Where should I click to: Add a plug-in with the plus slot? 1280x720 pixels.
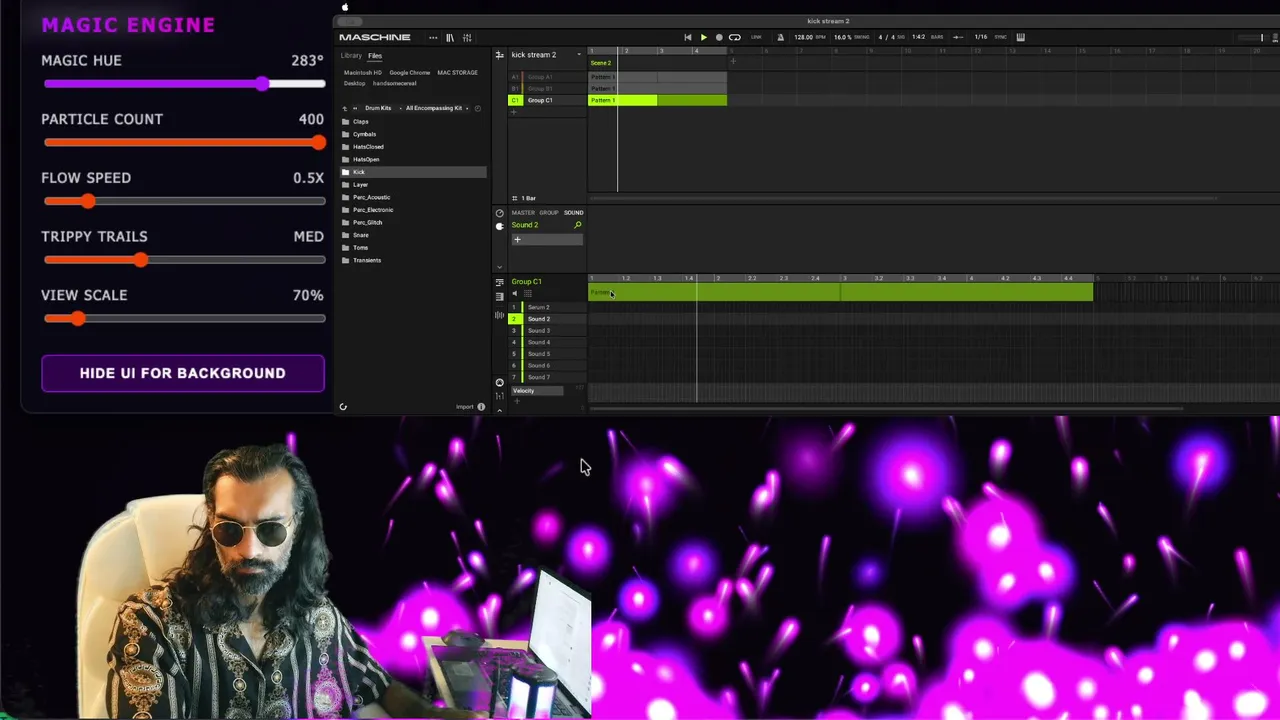pyautogui.click(x=547, y=240)
